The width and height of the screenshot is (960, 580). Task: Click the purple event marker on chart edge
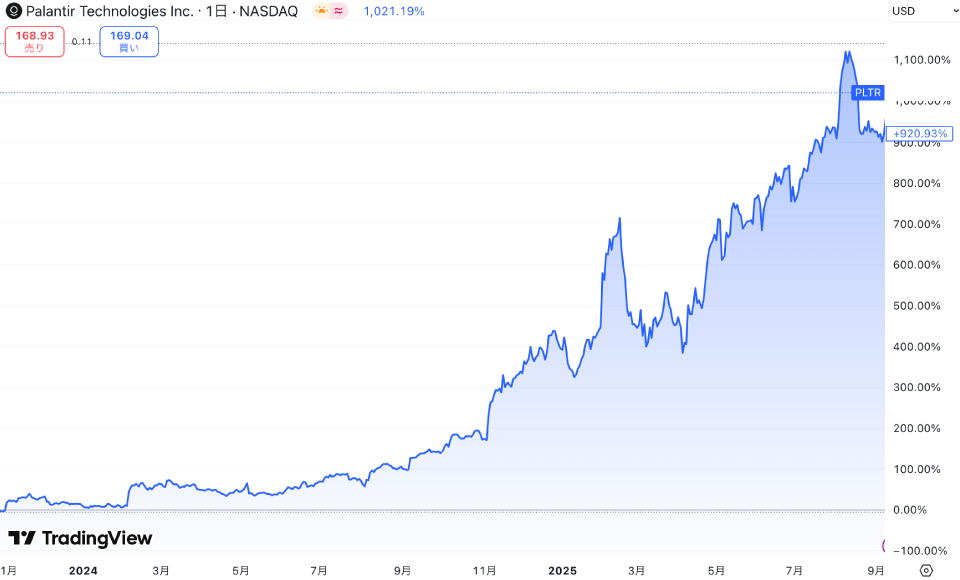pos(883,545)
